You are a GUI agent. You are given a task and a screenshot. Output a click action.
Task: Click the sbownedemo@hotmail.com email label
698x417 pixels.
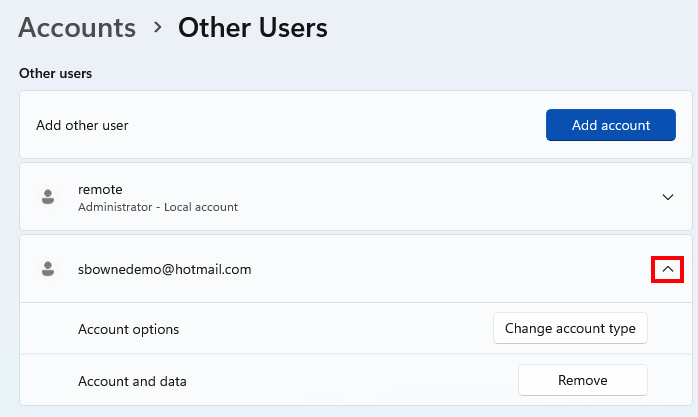(164, 269)
